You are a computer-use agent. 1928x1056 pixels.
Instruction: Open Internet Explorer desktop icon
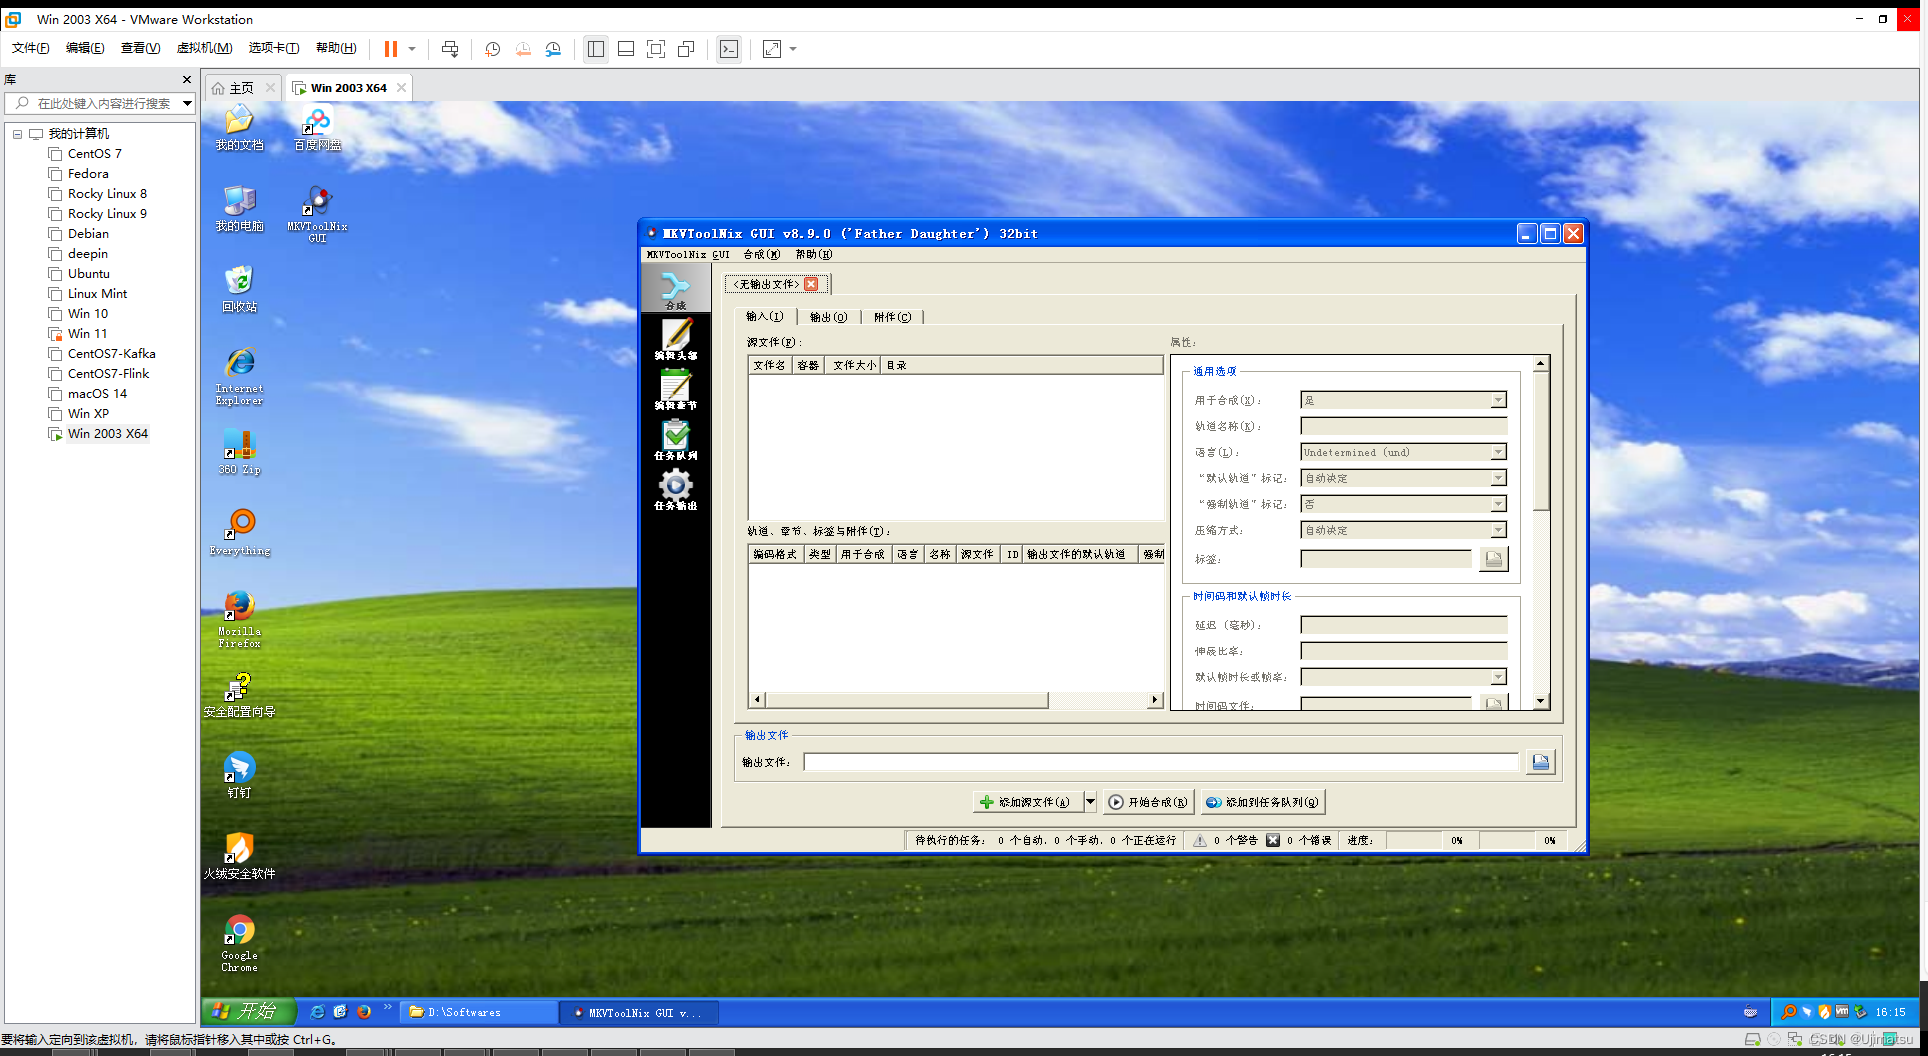click(x=239, y=376)
